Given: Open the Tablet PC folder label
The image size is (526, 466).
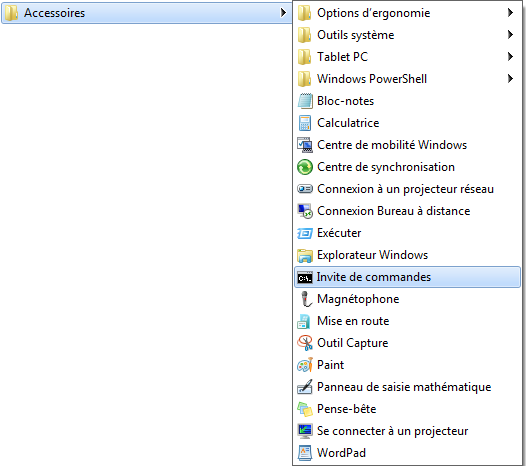Looking at the screenshot, I should click(343, 57).
